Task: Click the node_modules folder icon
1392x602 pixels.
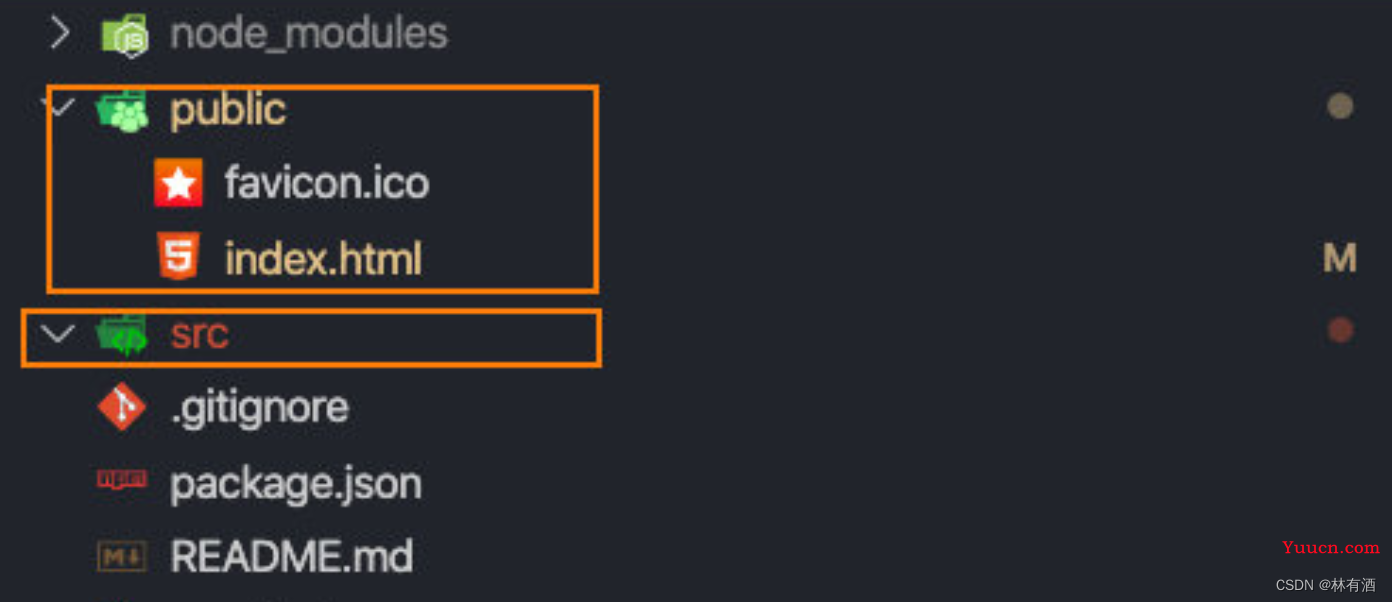Action: point(125,36)
